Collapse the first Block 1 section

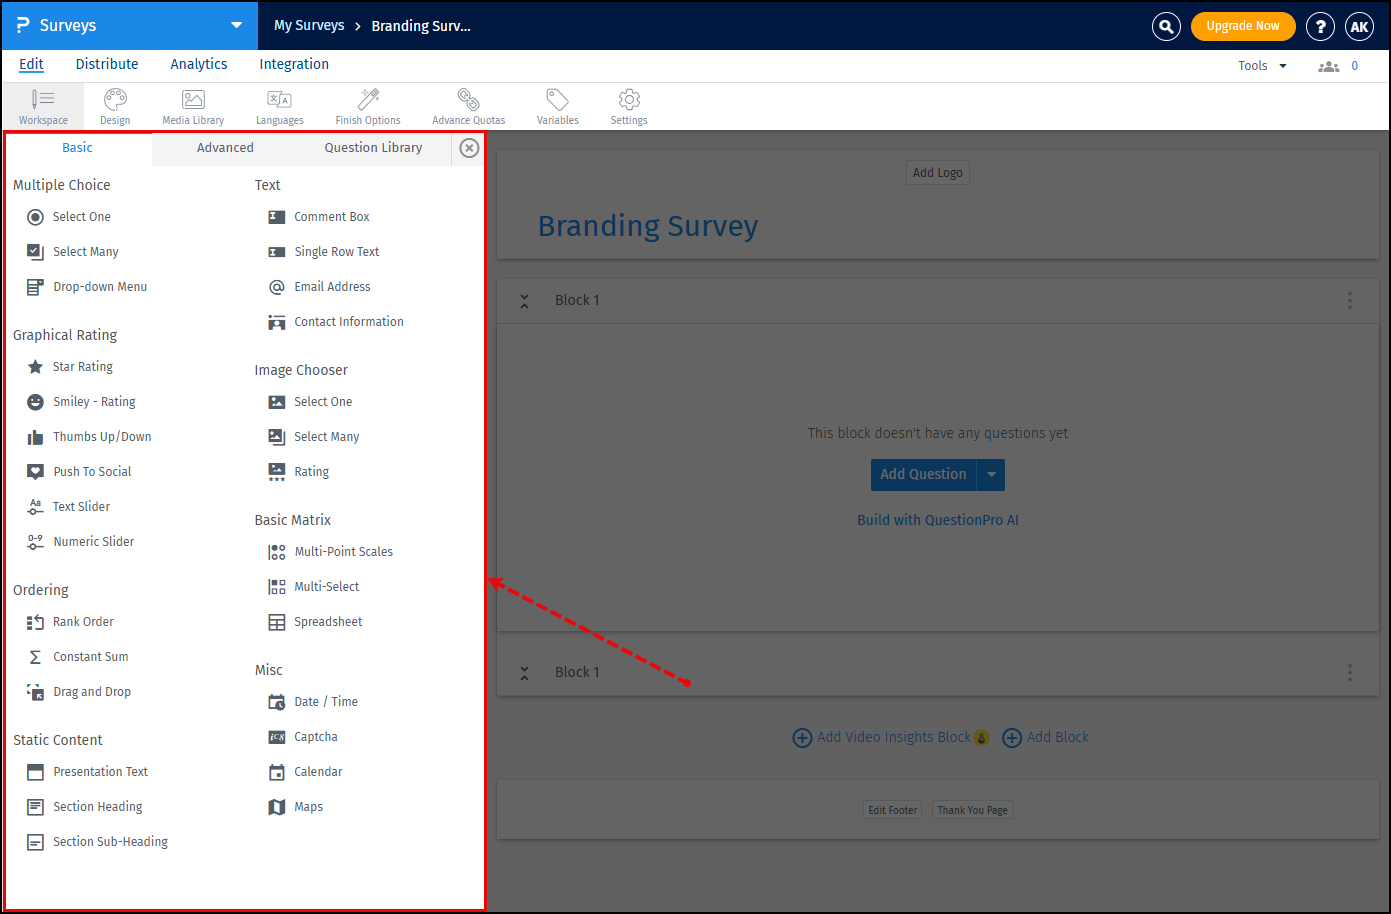[x=524, y=299]
